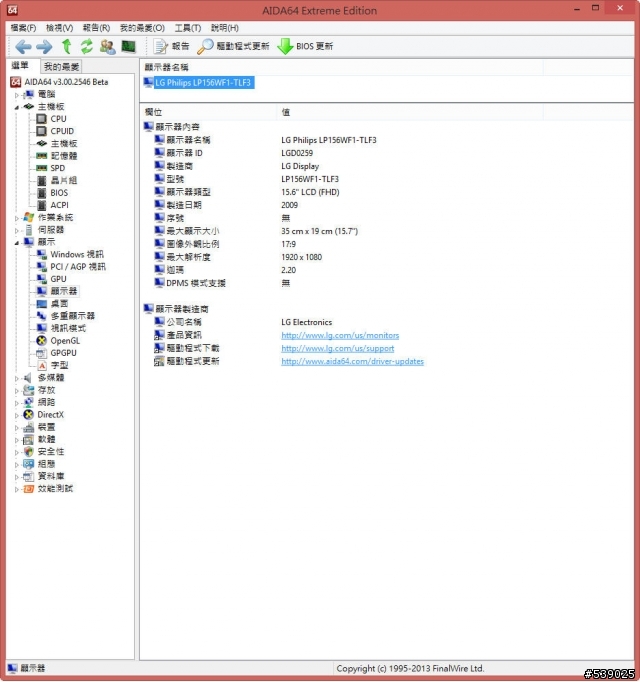Select the CPUID tree item
Screen dimensions: 640x682
pos(62,131)
